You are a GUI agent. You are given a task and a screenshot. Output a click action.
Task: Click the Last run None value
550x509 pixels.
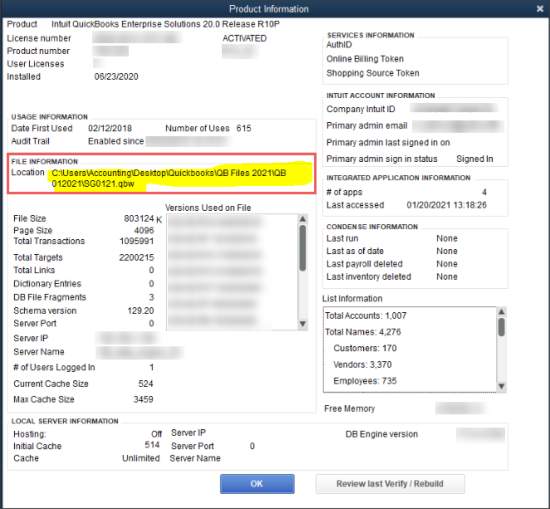(x=447, y=239)
